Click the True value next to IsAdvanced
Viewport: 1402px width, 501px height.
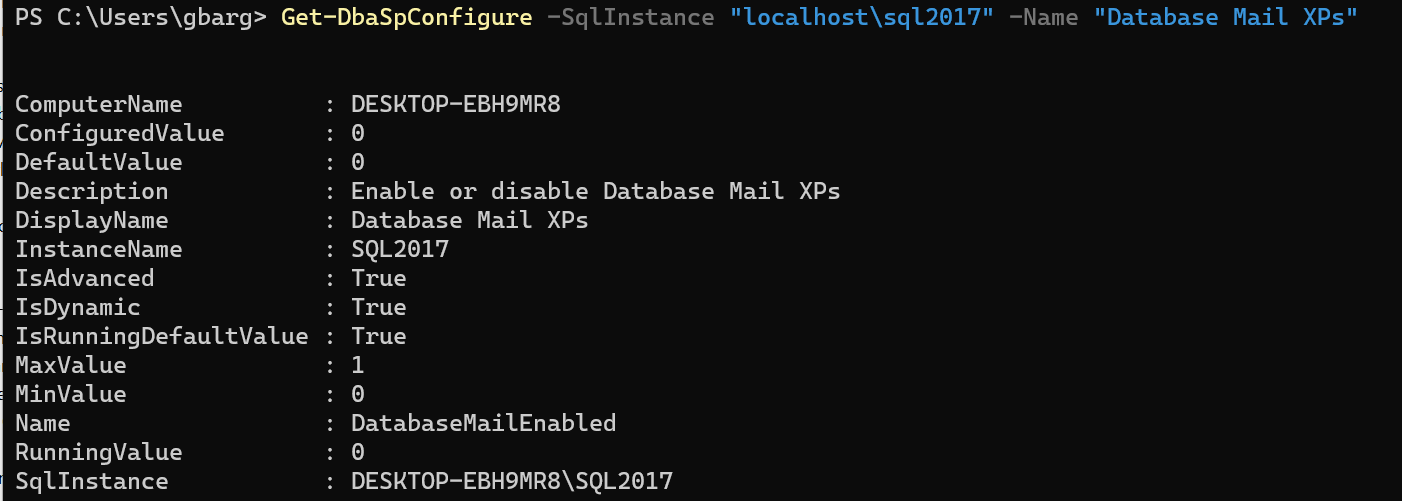click(x=379, y=278)
